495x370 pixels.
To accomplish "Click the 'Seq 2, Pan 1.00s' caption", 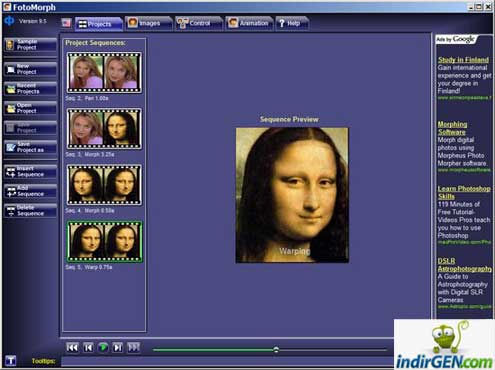I will [87, 98].
